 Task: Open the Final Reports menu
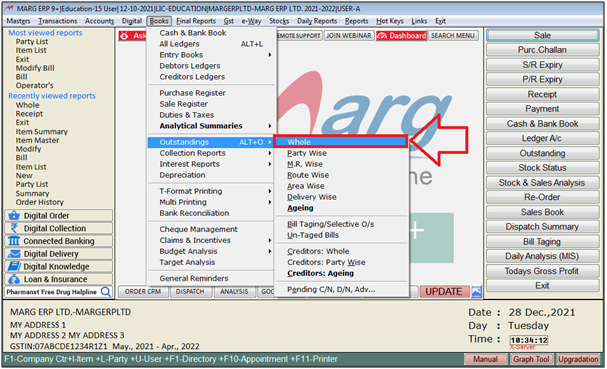tap(196, 21)
